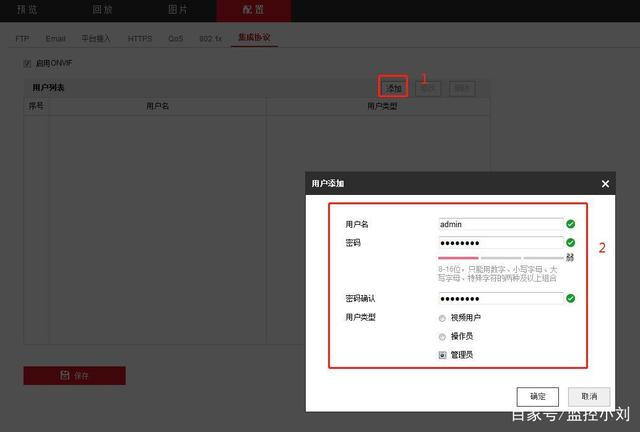
Task: Select the 管理员 radio button
Action: pos(442,355)
